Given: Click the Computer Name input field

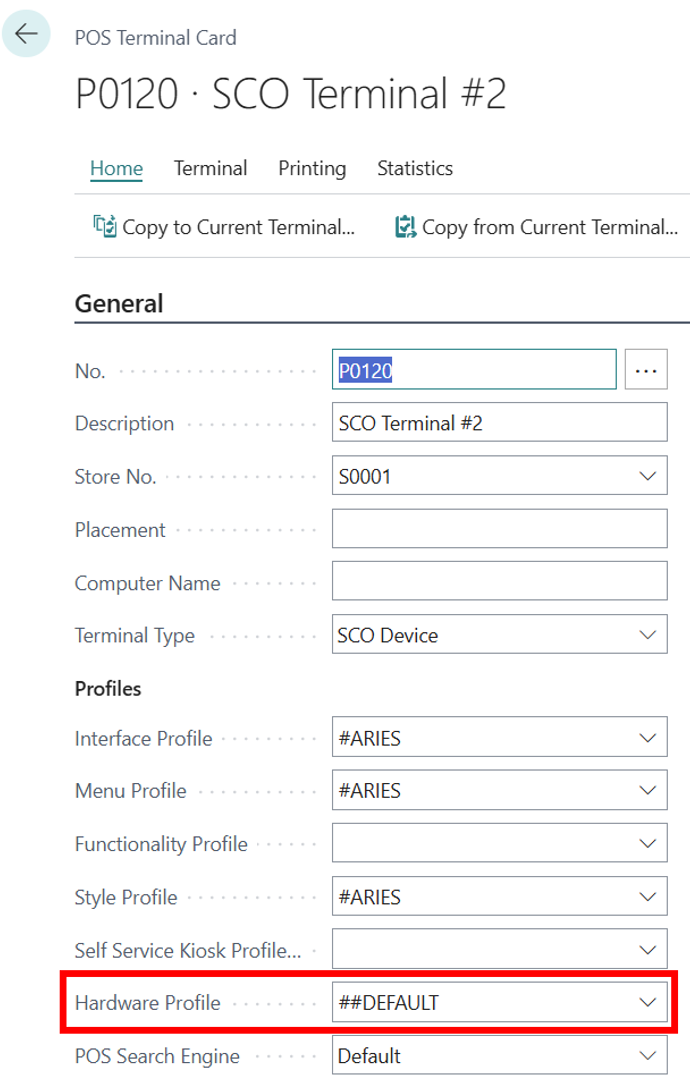Looking at the screenshot, I should [498, 581].
